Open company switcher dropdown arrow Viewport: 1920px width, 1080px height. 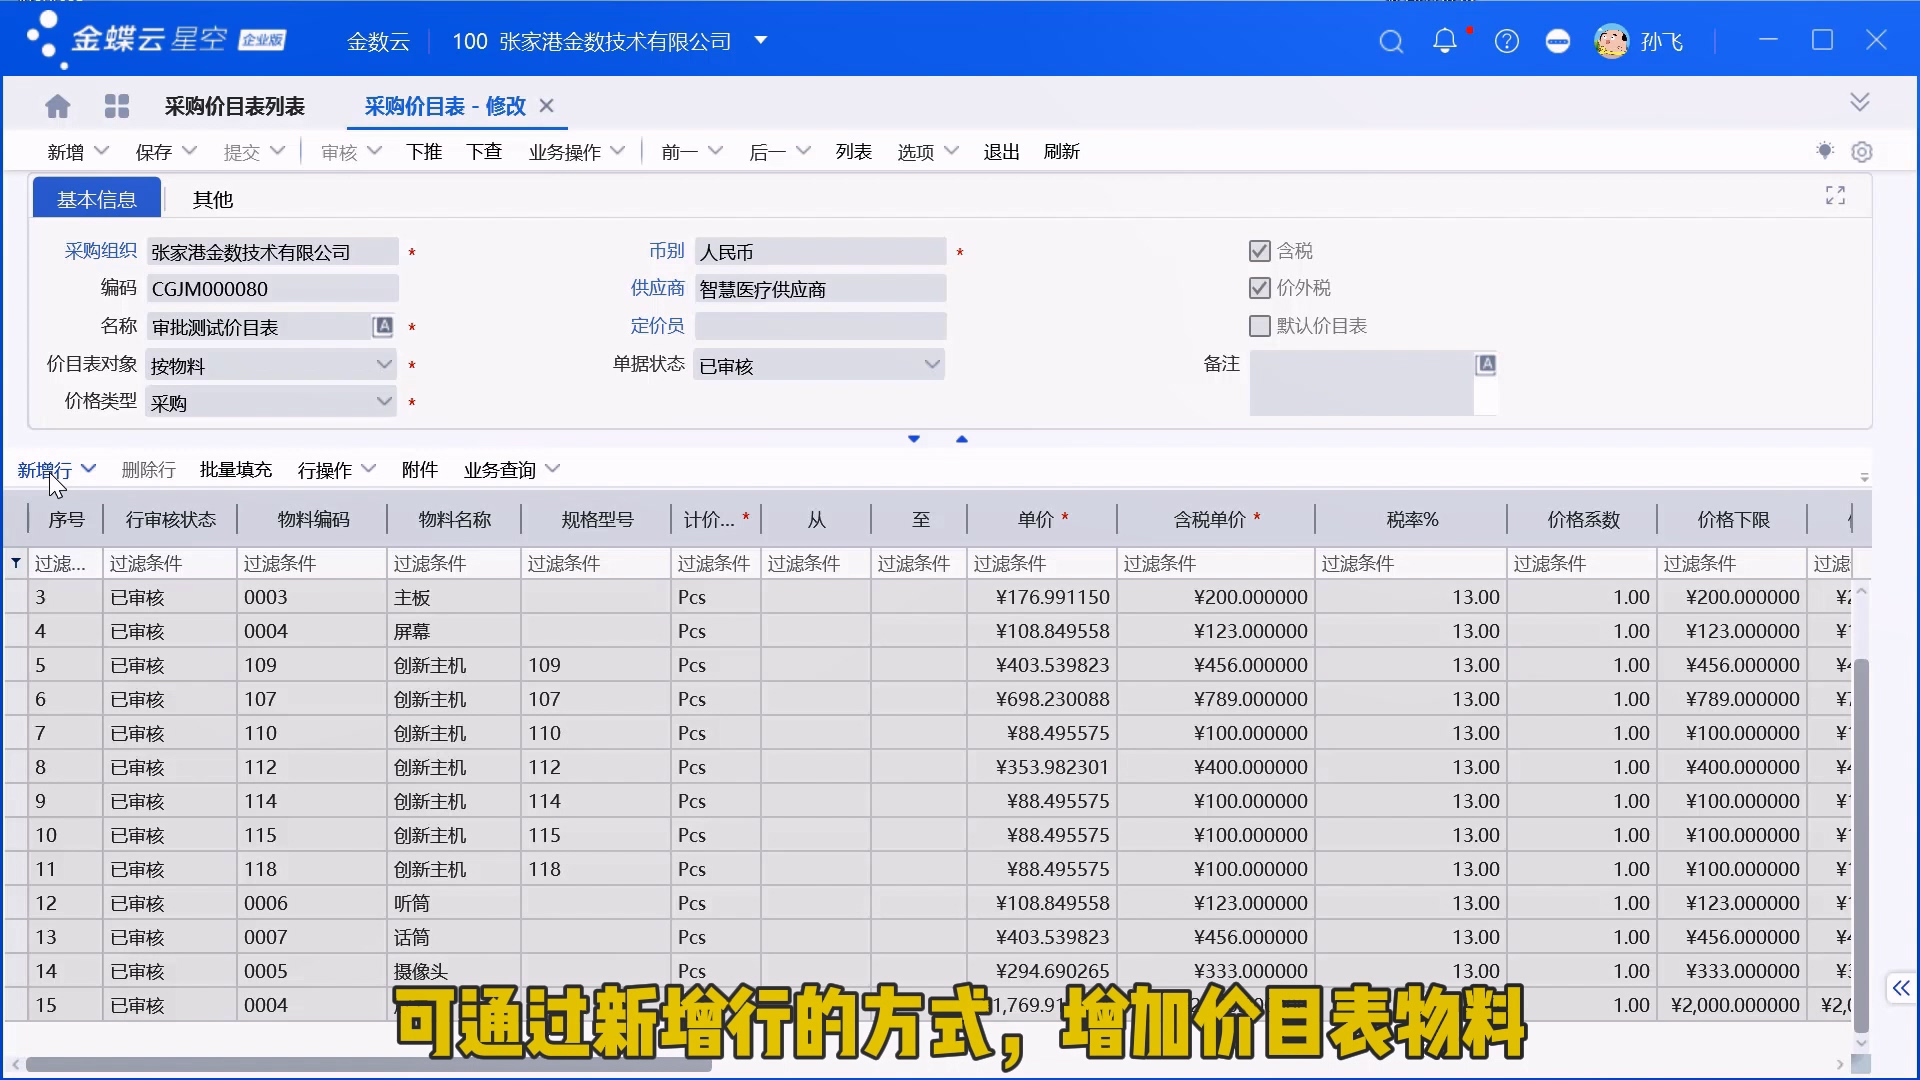[761, 41]
